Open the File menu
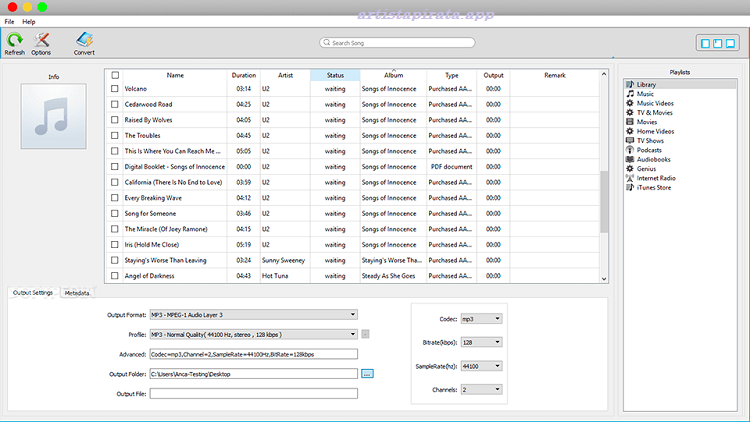The width and height of the screenshot is (750, 422). tap(9, 21)
